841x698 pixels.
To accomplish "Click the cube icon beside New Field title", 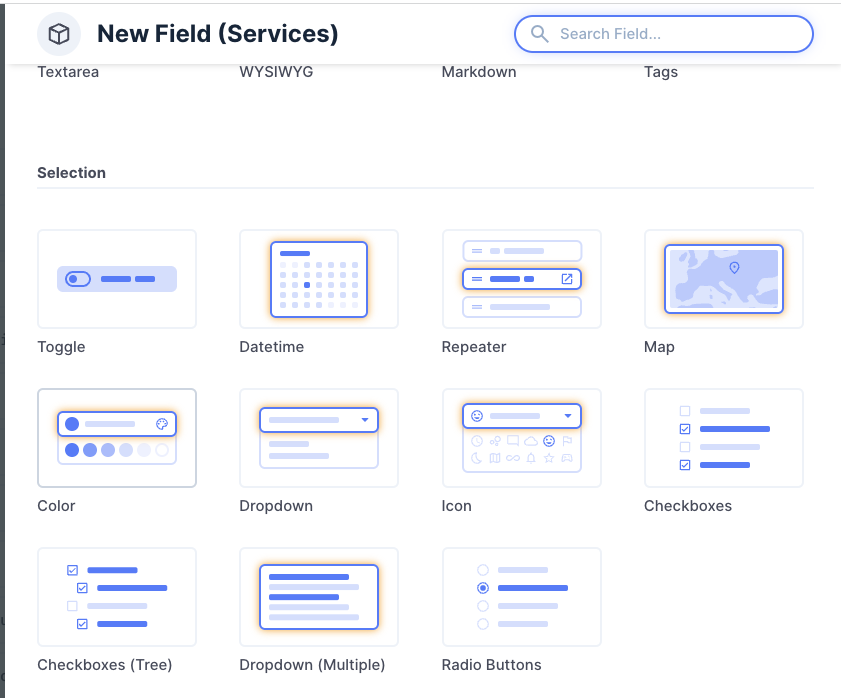I will pyautogui.click(x=59, y=34).
